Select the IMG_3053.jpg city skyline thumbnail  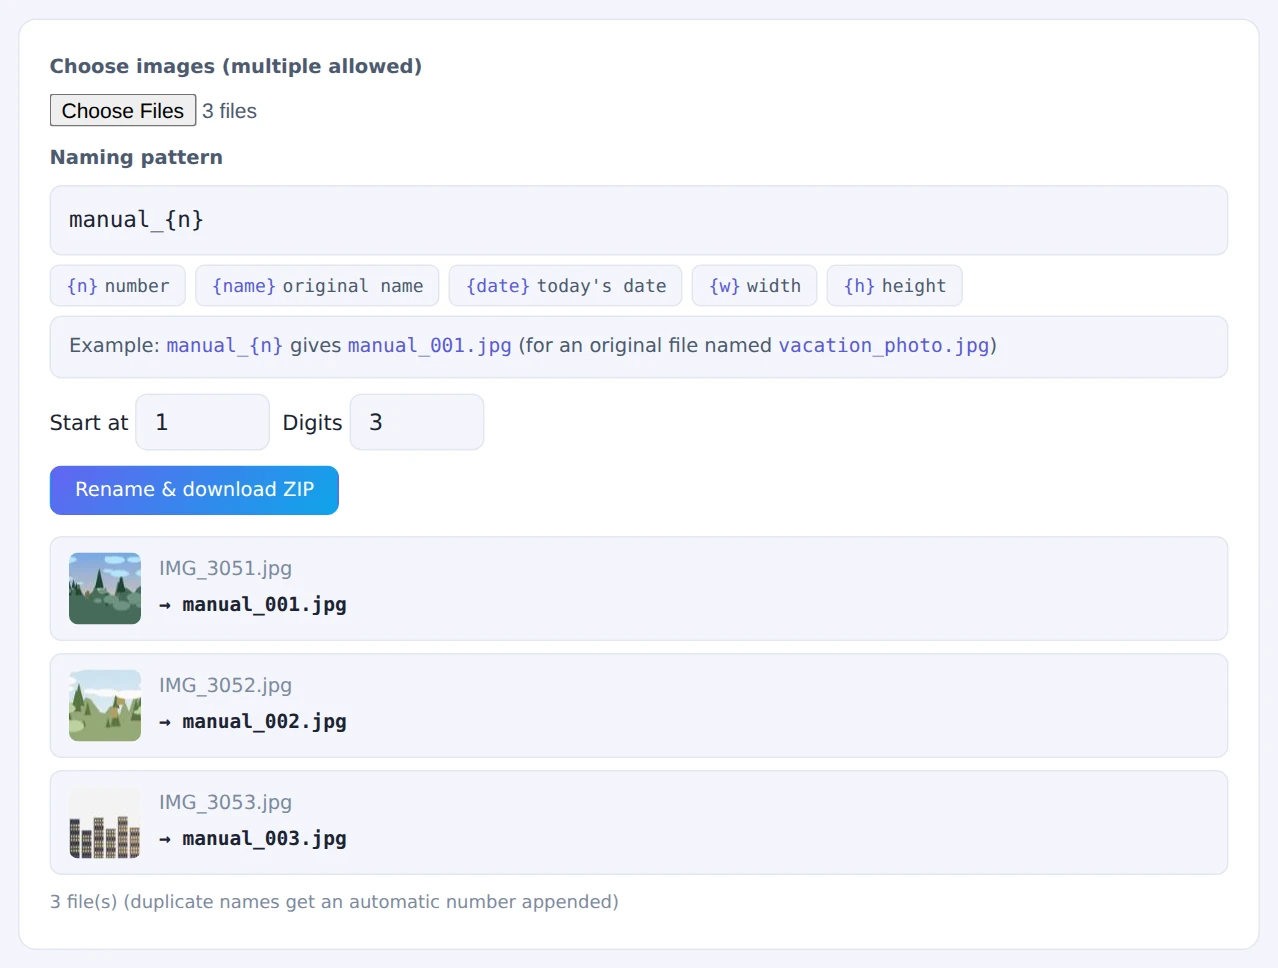105,822
